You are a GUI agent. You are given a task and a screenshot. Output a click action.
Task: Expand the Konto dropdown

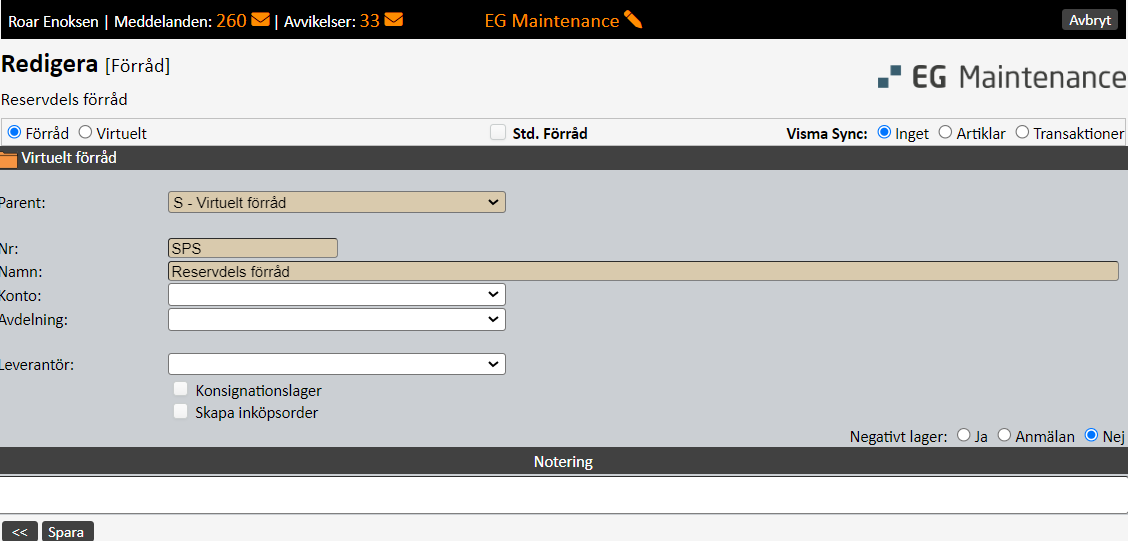337,295
